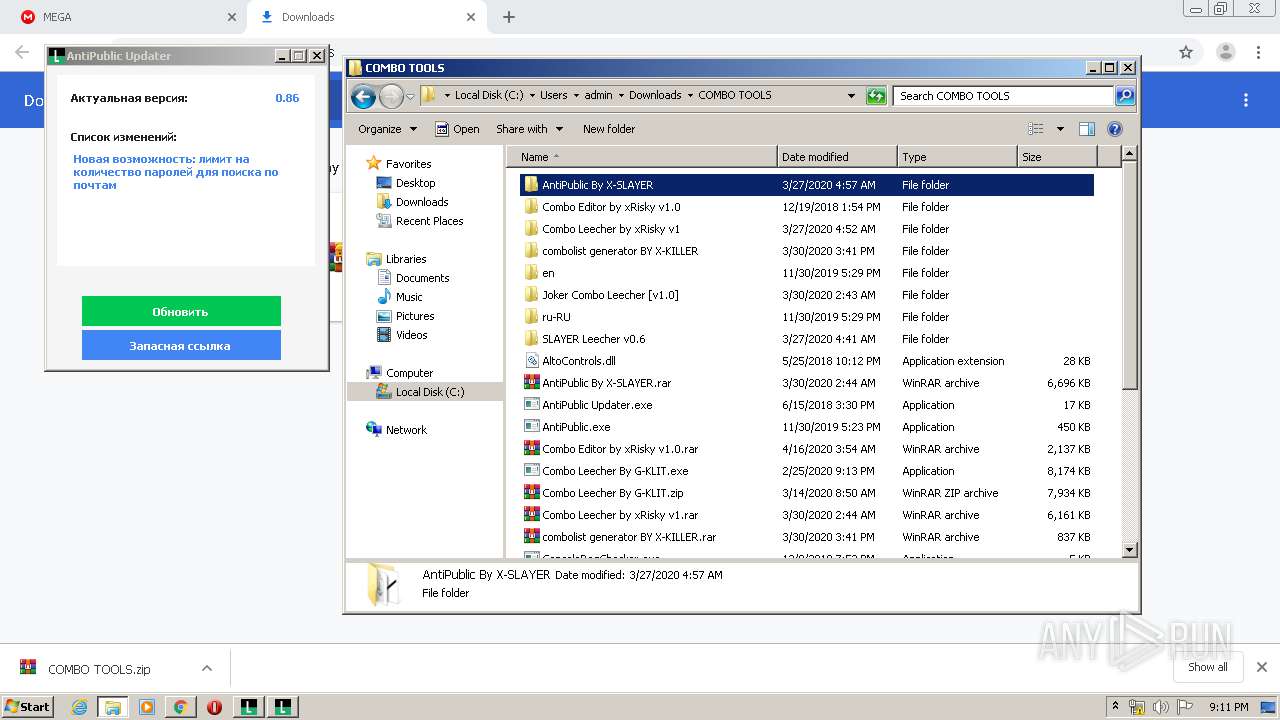The image size is (1280, 720).
Task: Click the admin breadcrumb in address bar
Action: 598,96
